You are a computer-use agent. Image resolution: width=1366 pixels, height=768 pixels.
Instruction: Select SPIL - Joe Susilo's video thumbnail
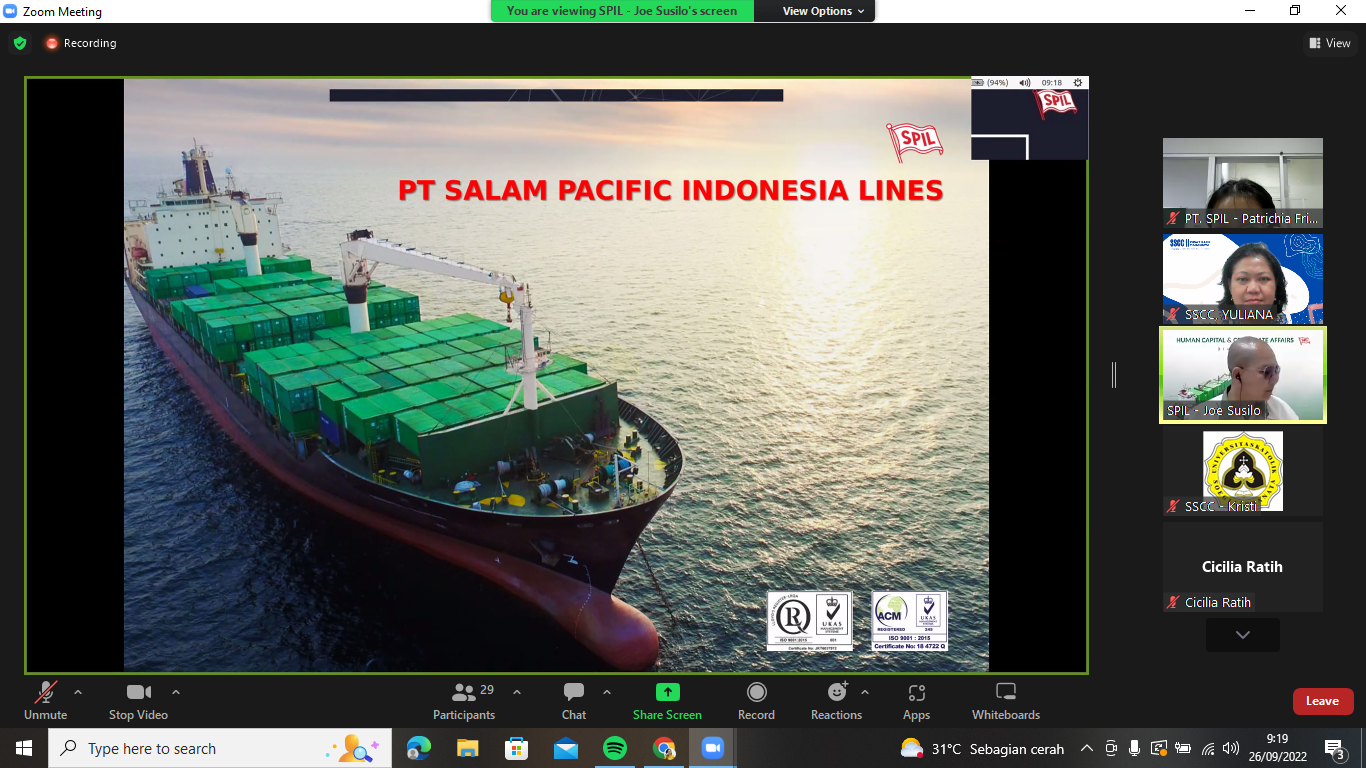pos(1242,375)
